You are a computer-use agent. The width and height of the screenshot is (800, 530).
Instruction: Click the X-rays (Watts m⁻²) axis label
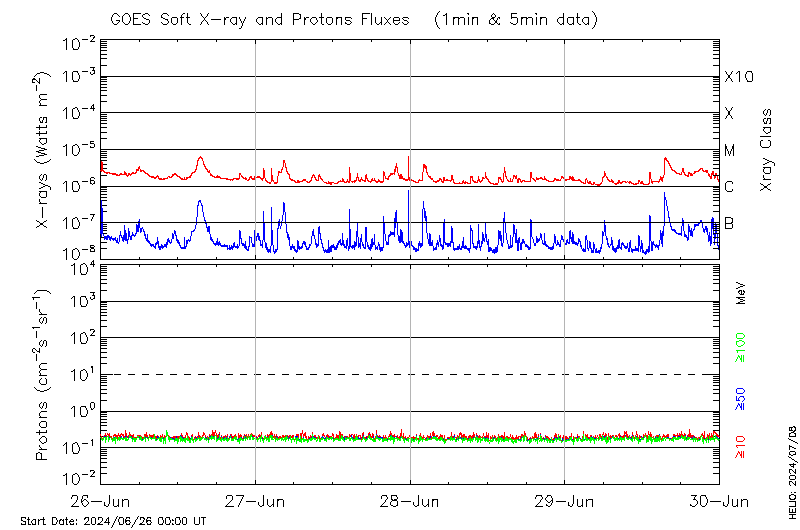[x=44, y=148]
